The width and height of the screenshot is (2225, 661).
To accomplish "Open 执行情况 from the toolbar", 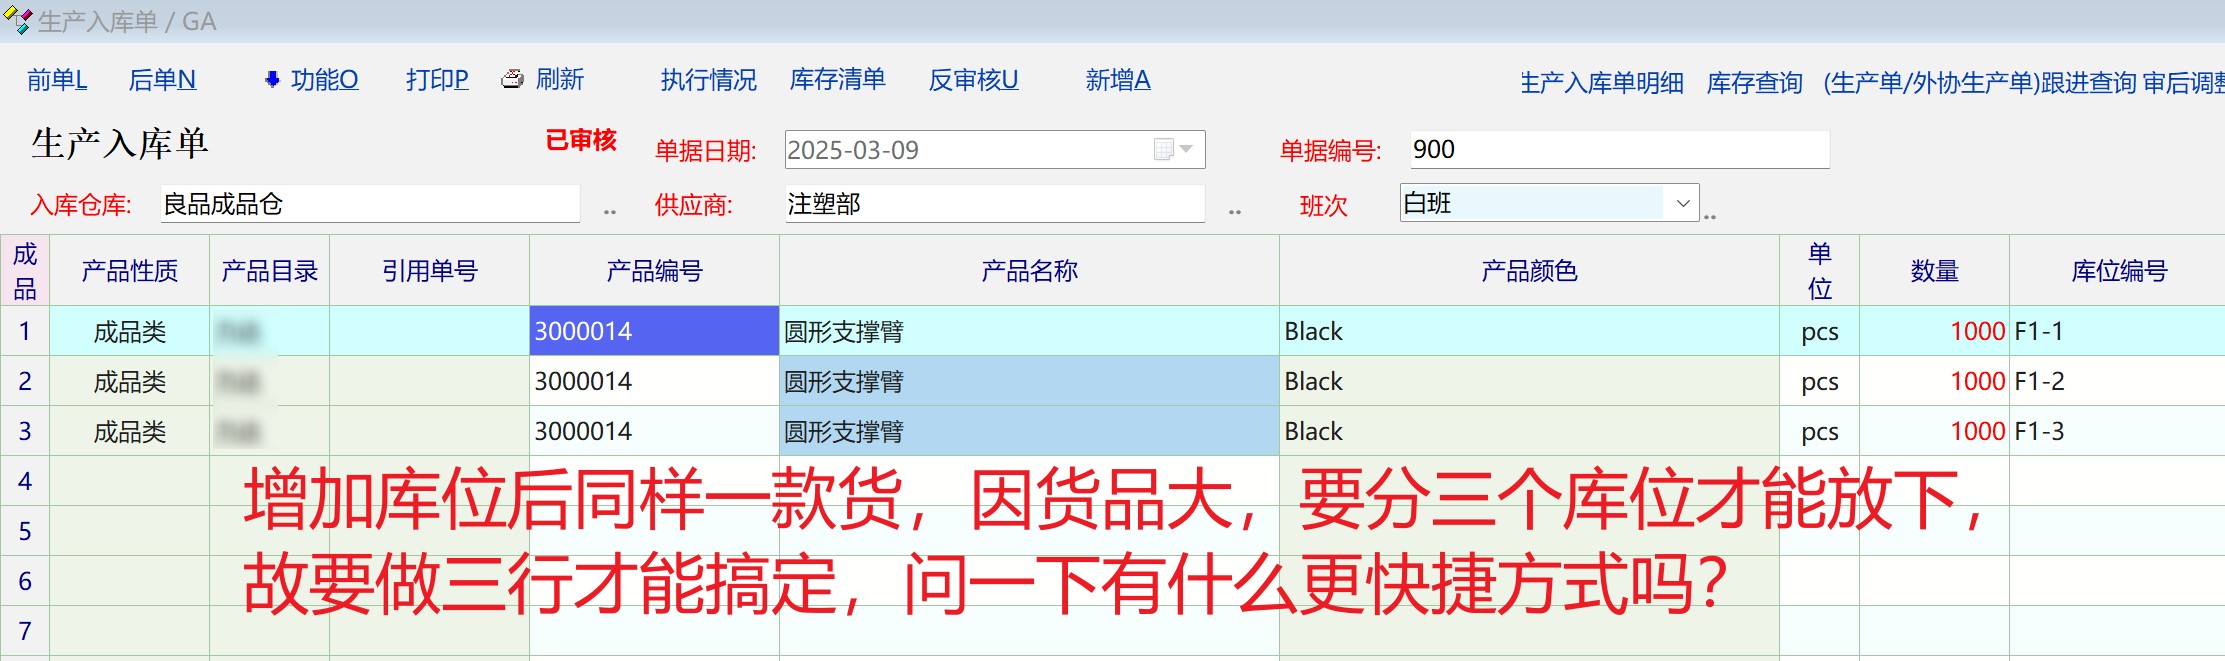I will tap(708, 80).
